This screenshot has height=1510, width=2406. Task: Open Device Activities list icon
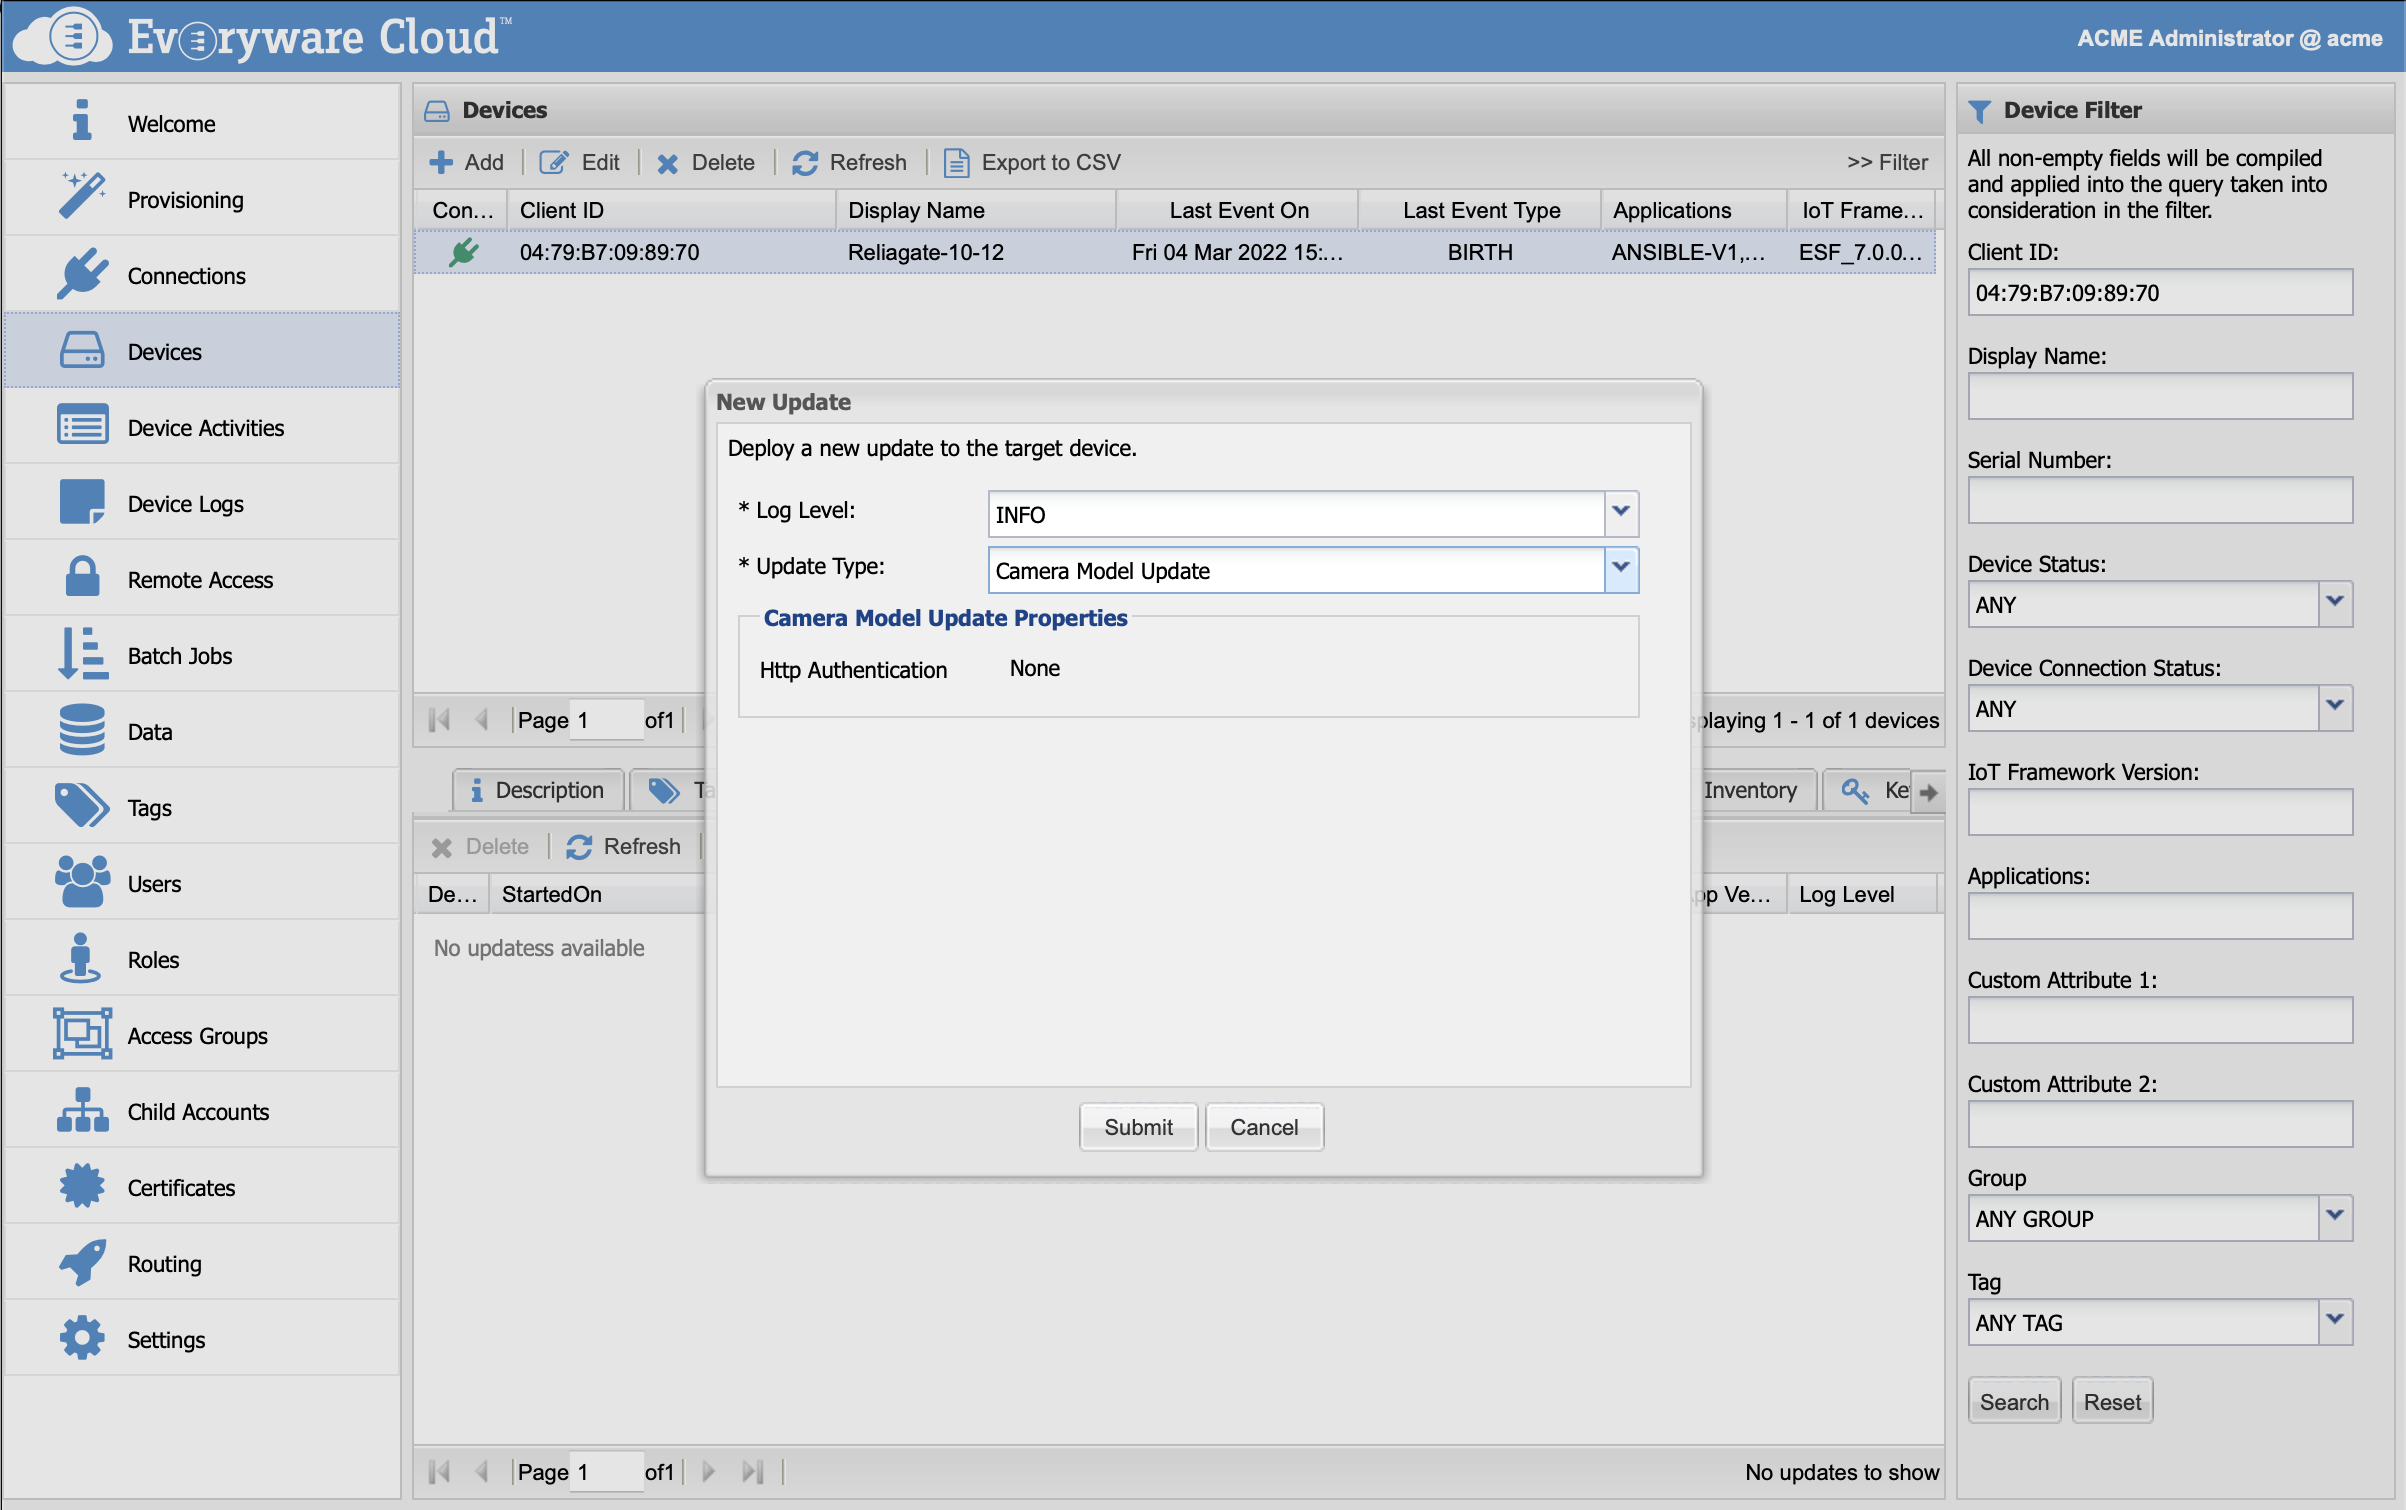tap(82, 426)
